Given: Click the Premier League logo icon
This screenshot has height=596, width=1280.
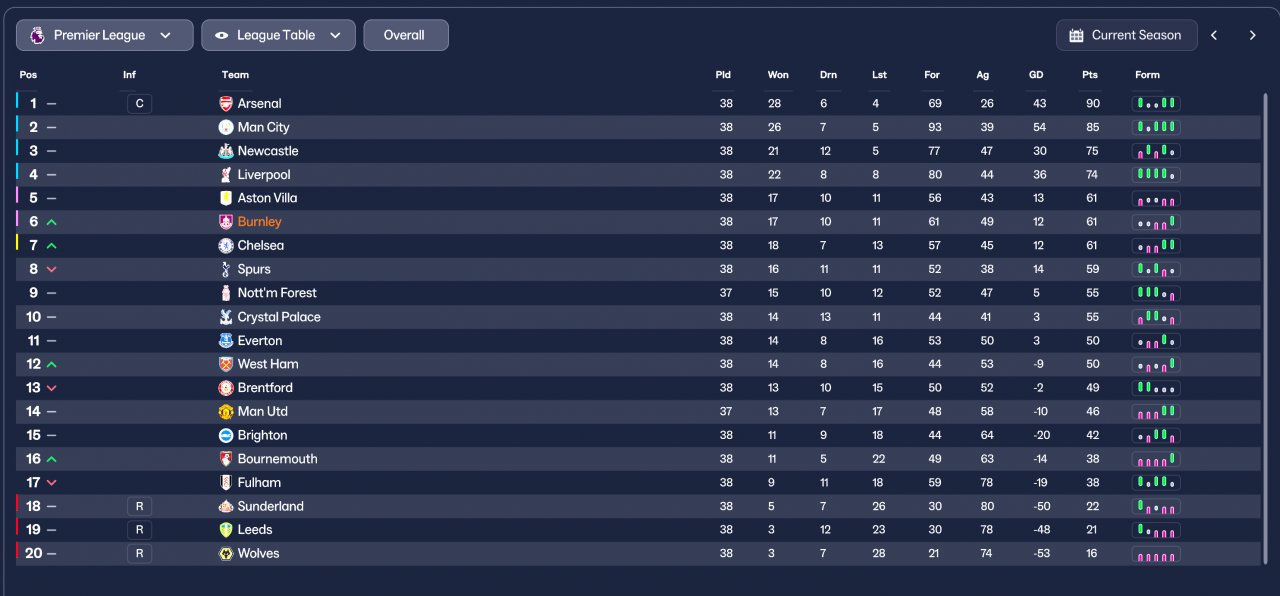Looking at the screenshot, I should click(36, 35).
